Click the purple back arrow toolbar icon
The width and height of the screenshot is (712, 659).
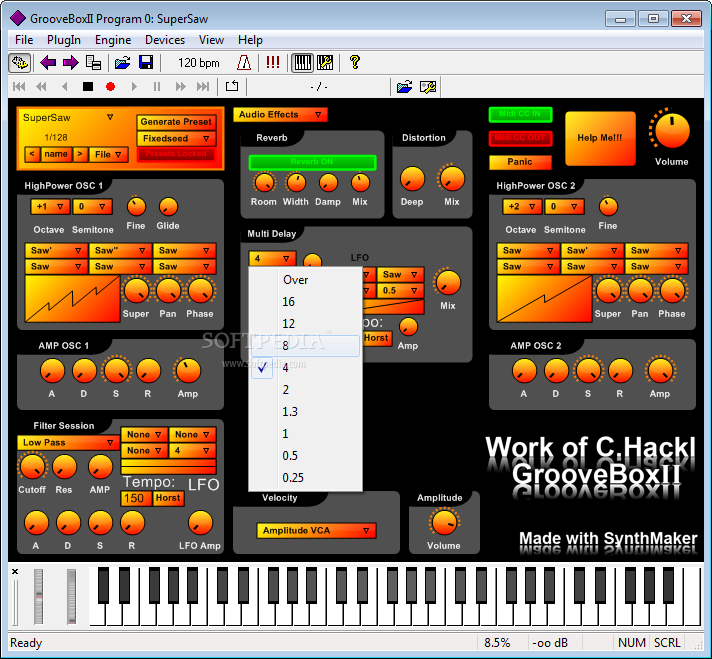point(48,63)
